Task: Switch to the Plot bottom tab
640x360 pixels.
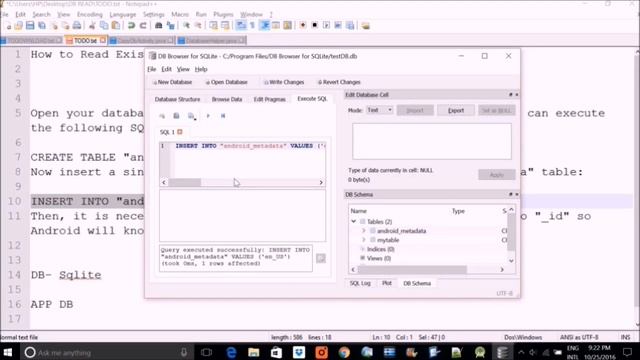Action: pyautogui.click(x=387, y=283)
